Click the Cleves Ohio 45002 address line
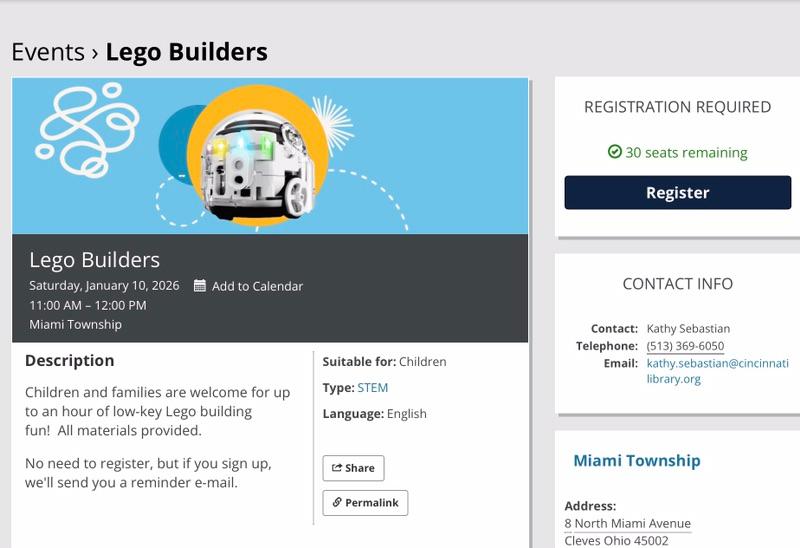This screenshot has height=548, width=800. point(616,541)
